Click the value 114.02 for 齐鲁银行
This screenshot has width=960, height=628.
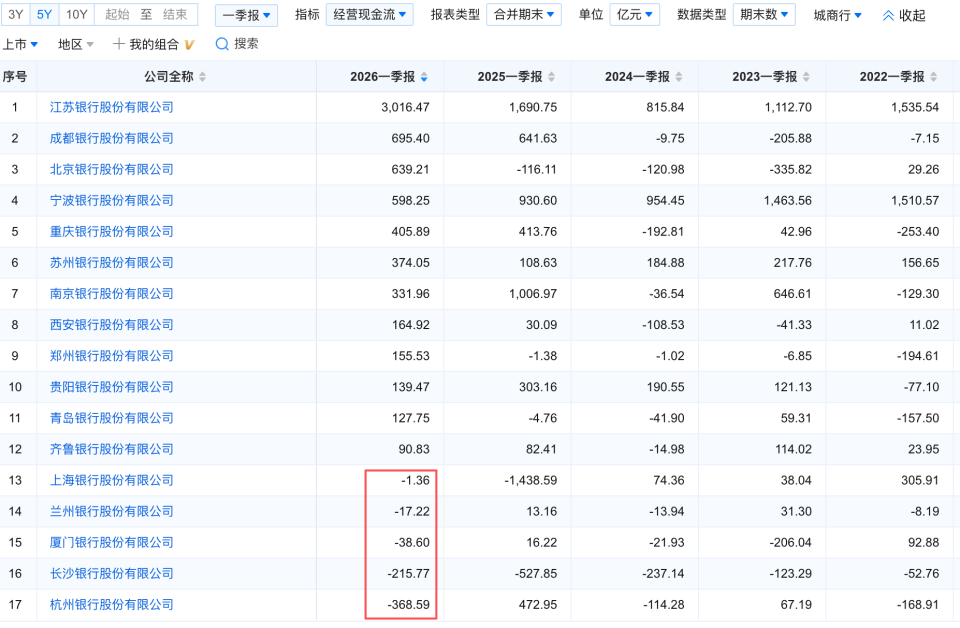coord(793,449)
